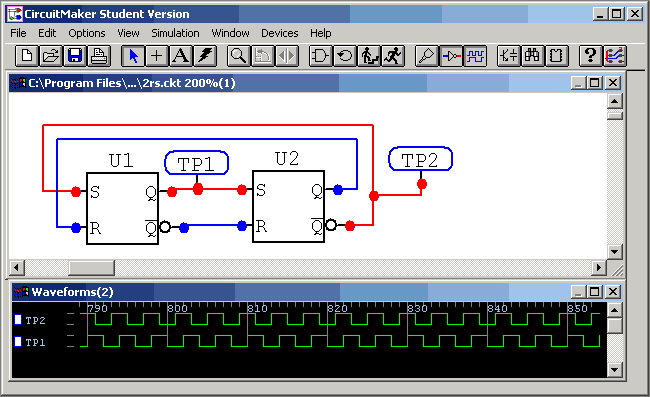
Task: Click the Help question mark icon
Action: (590, 56)
